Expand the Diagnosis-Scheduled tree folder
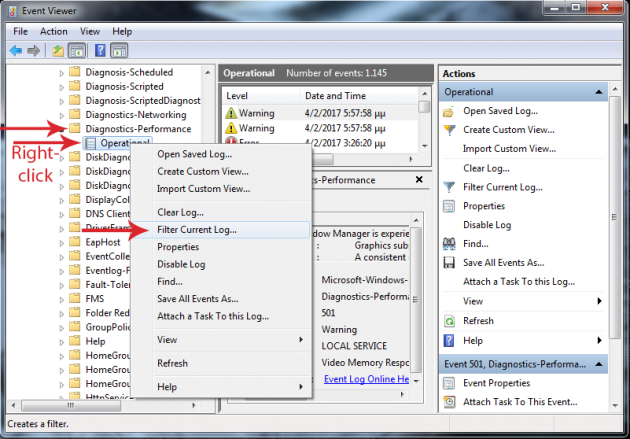 (x=61, y=73)
